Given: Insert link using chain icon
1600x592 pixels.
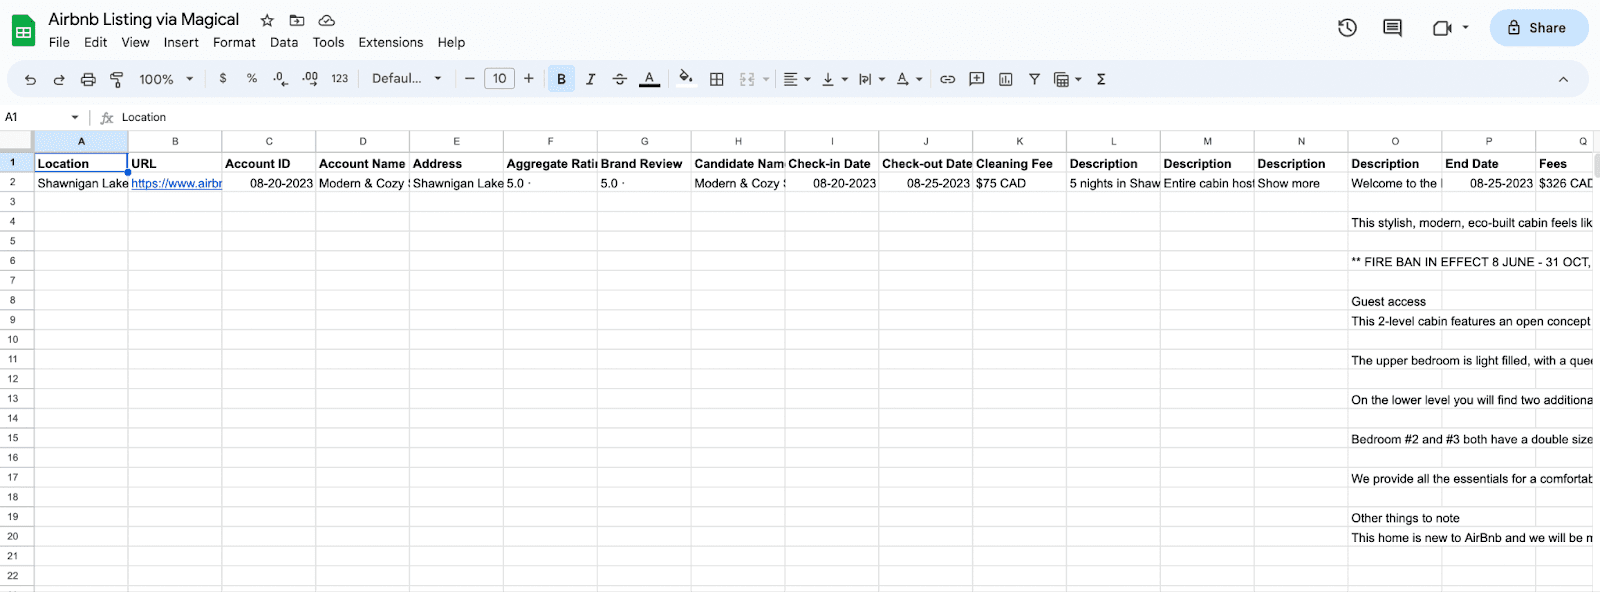Looking at the screenshot, I should tap(947, 79).
